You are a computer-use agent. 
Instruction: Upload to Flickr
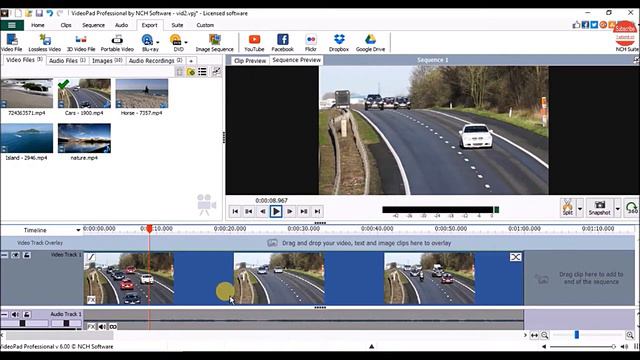(x=311, y=42)
